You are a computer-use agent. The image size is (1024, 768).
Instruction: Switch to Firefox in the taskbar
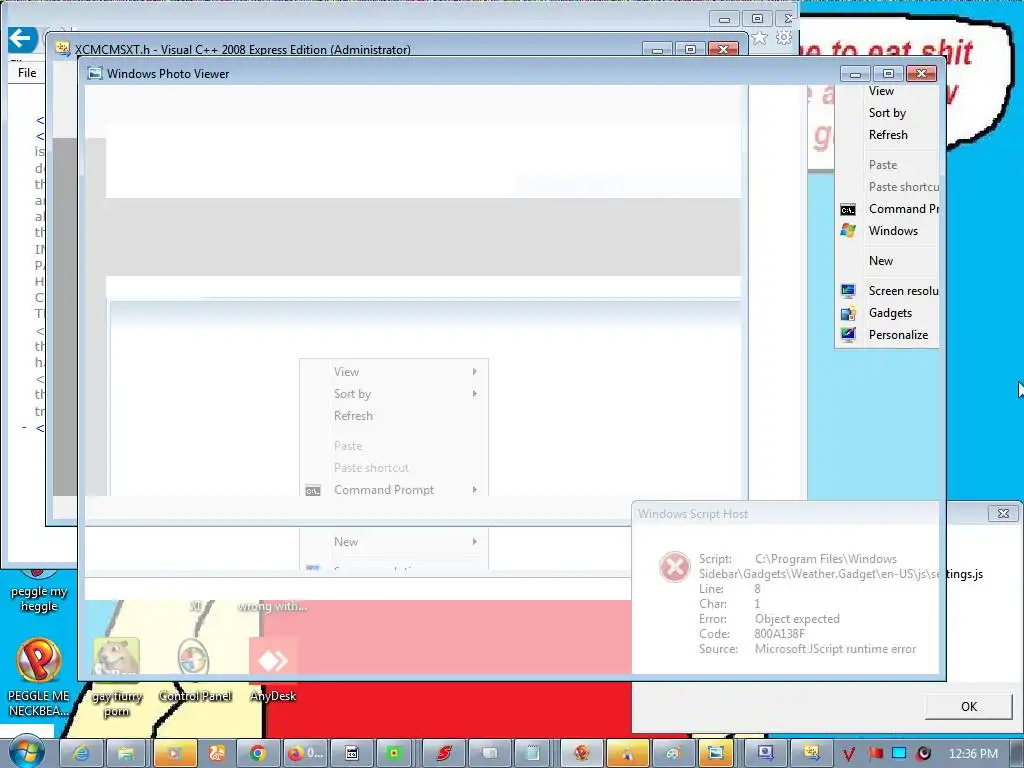(306, 753)
